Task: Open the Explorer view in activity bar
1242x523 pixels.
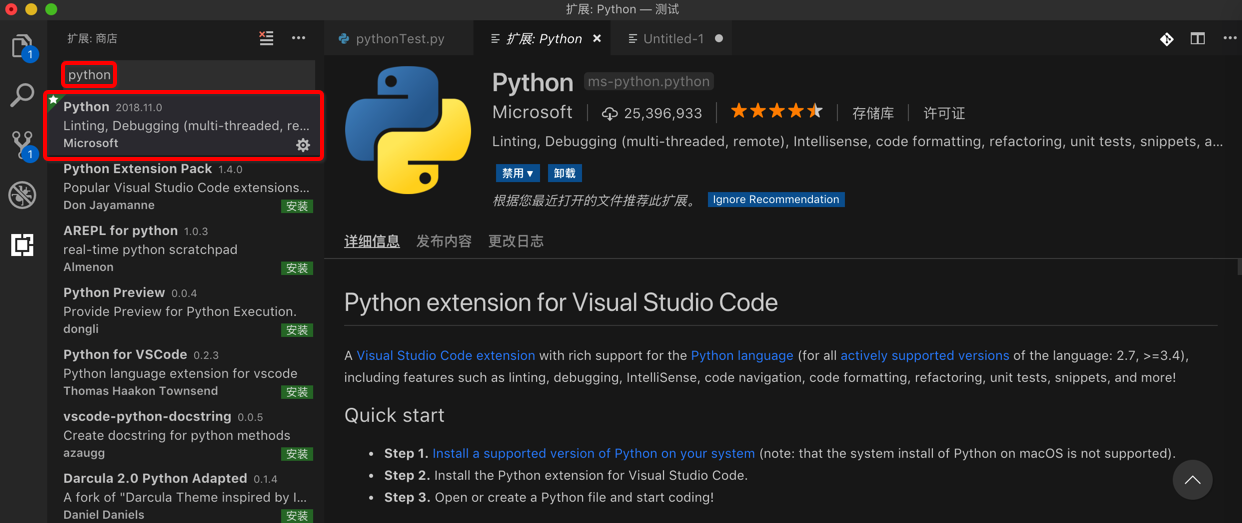Action: tap(22, 46)
